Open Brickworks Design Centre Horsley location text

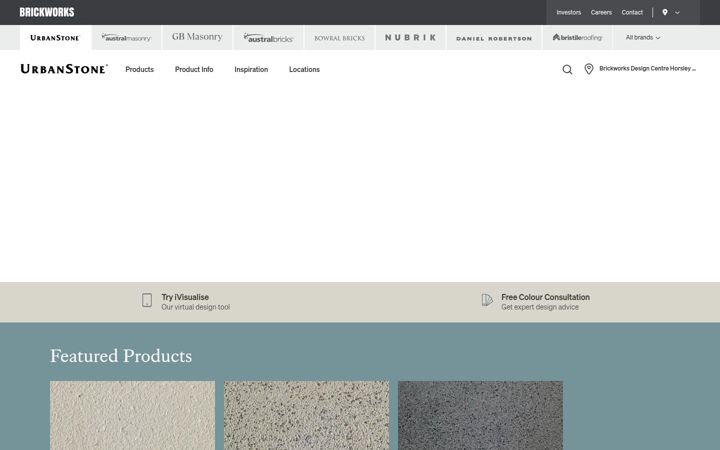click(647, 68)
